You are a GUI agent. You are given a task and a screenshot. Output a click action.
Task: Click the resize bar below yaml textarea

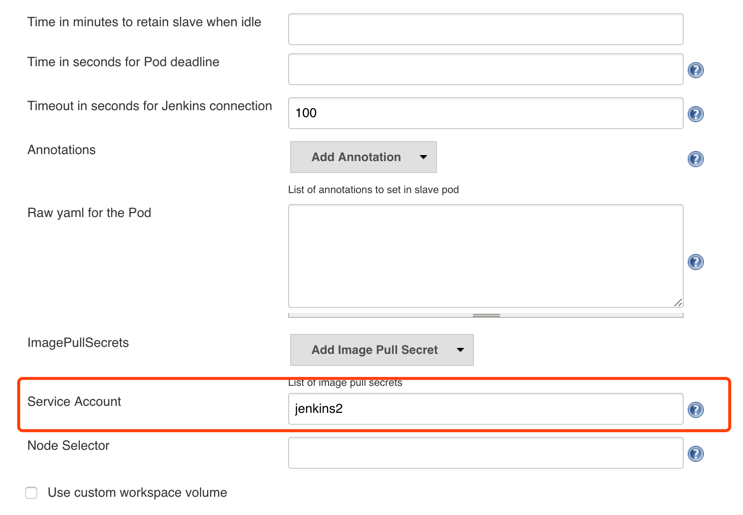486,315
